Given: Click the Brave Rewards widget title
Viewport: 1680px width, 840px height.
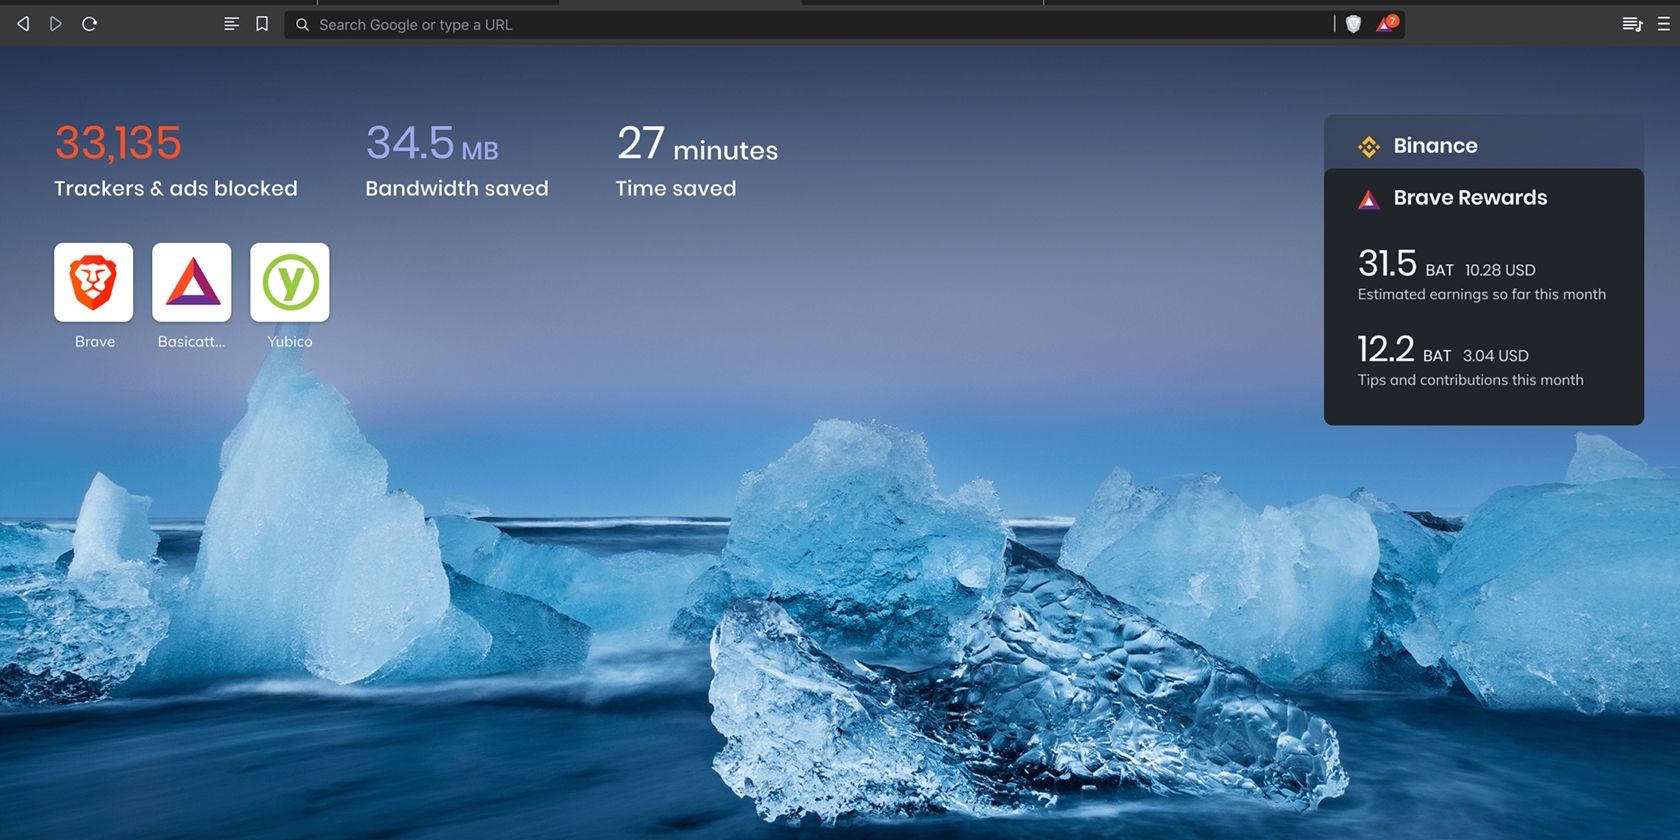Looking at the screenshot, I should click(x=1470, y=198).
